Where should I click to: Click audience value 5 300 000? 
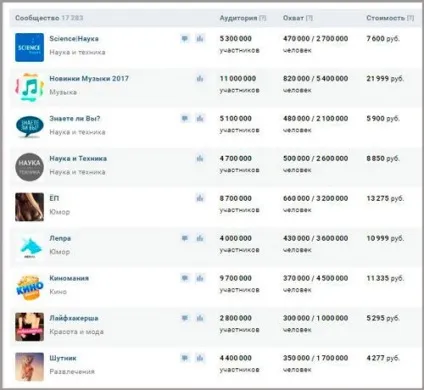point(236,39)
